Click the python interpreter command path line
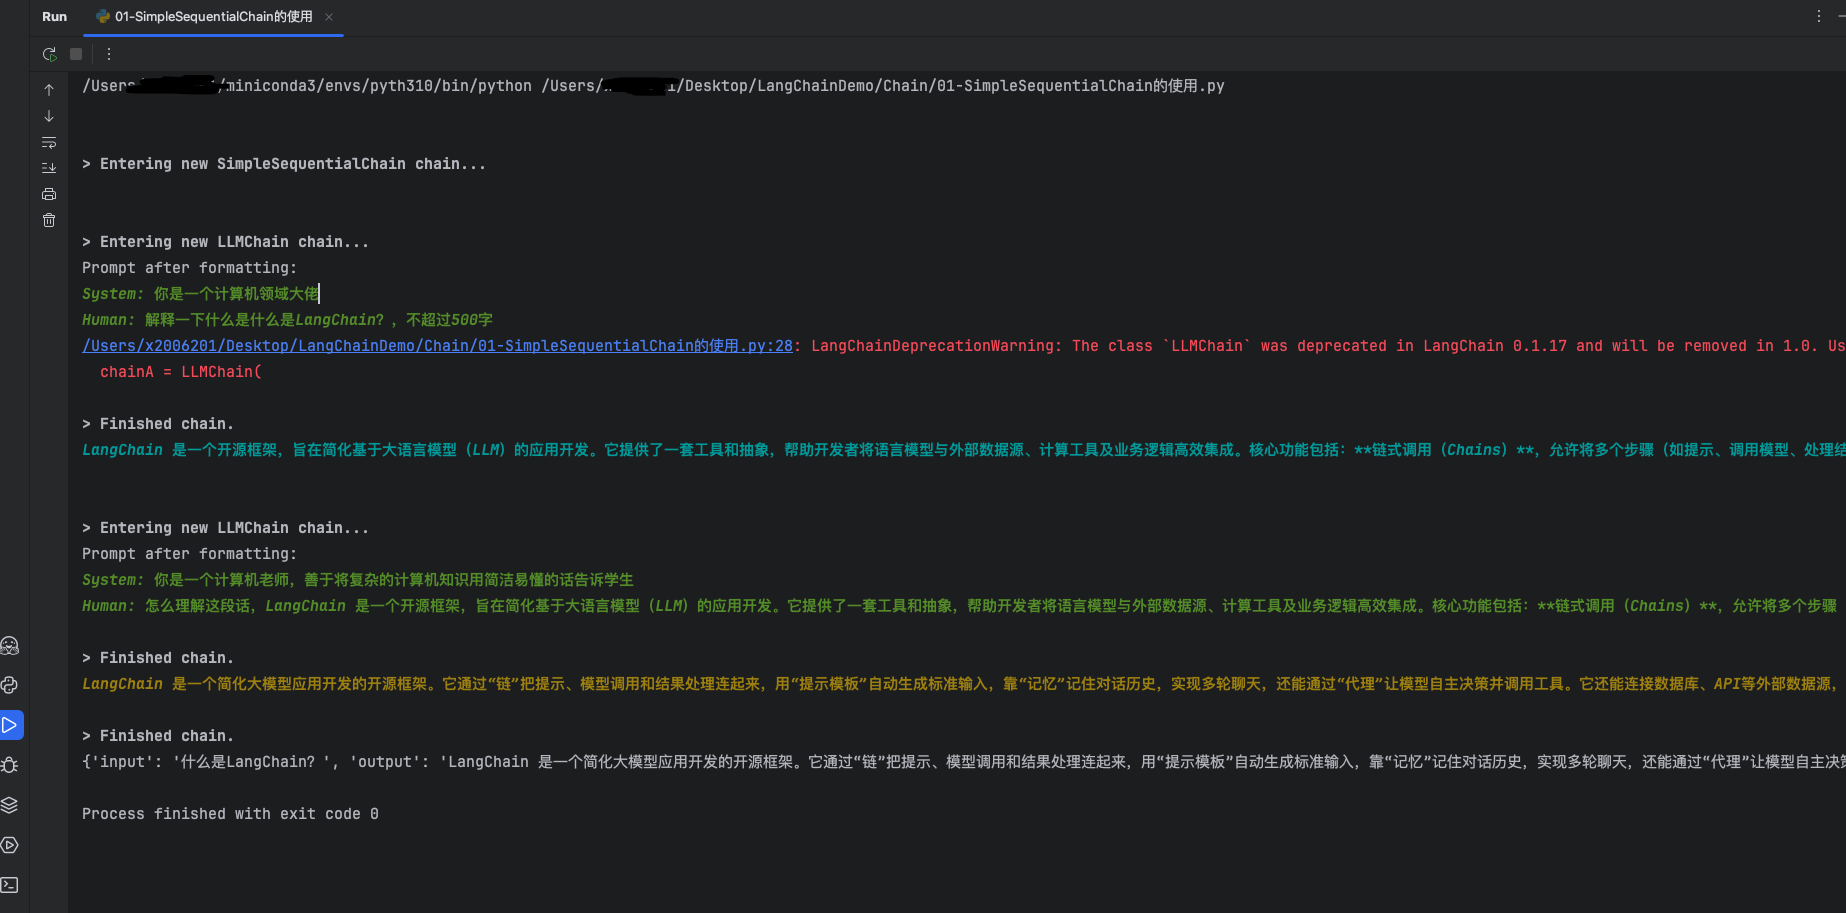 [653, 86]
